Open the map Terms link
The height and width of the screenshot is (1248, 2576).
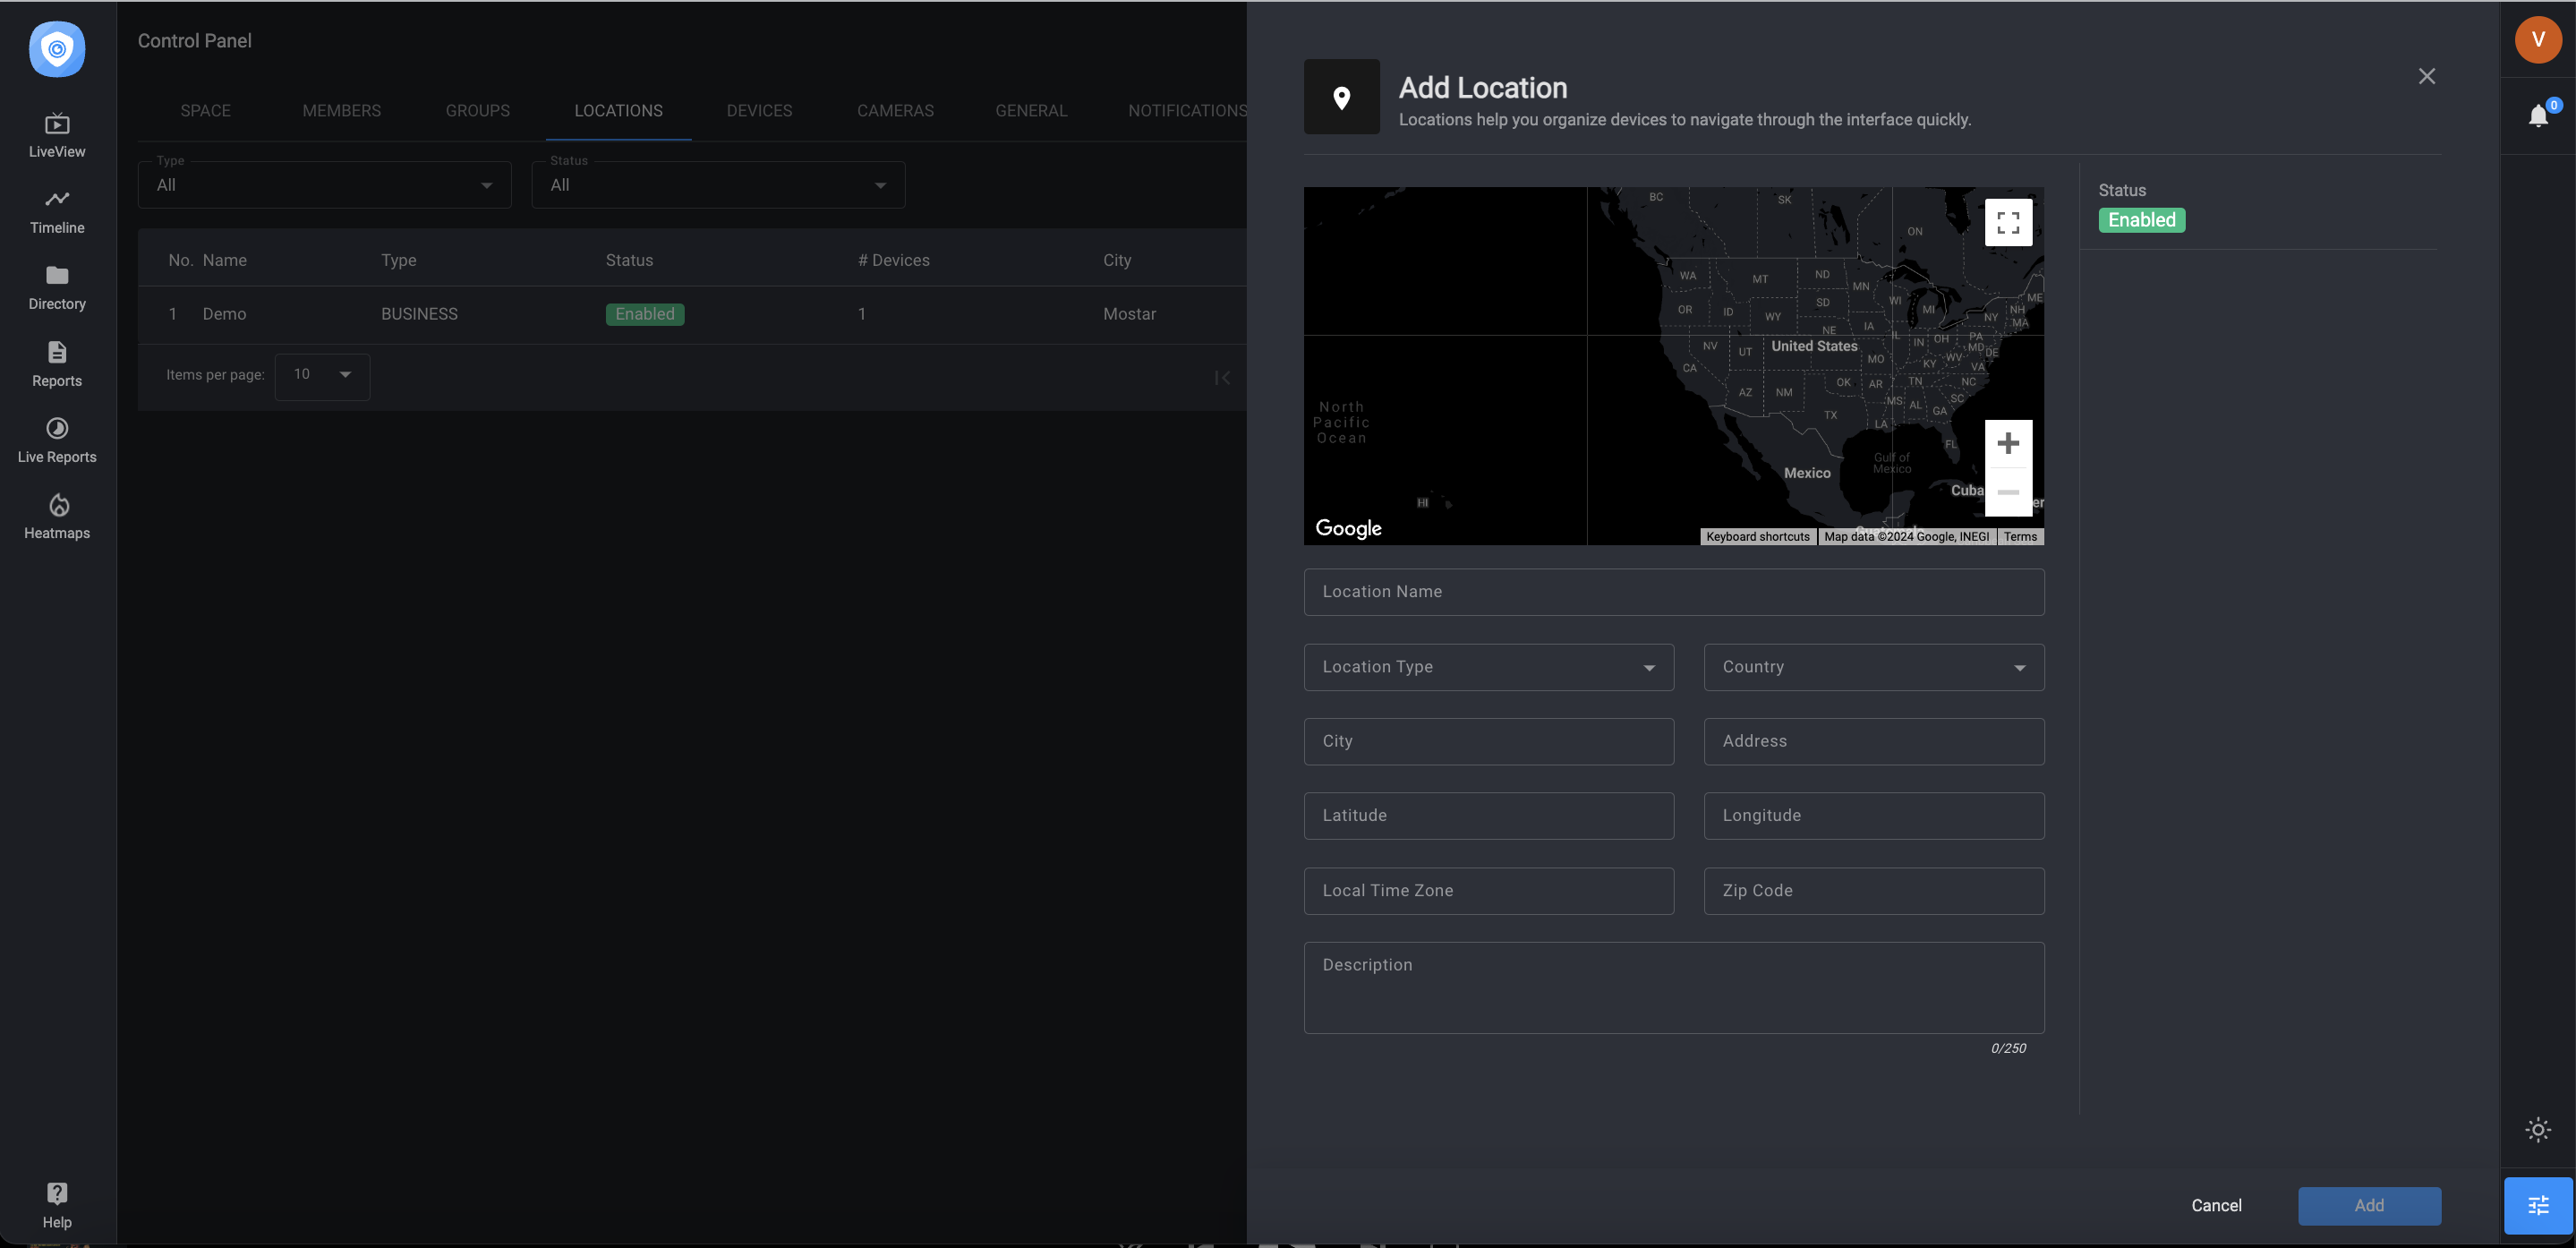[x=2020, y=537]
